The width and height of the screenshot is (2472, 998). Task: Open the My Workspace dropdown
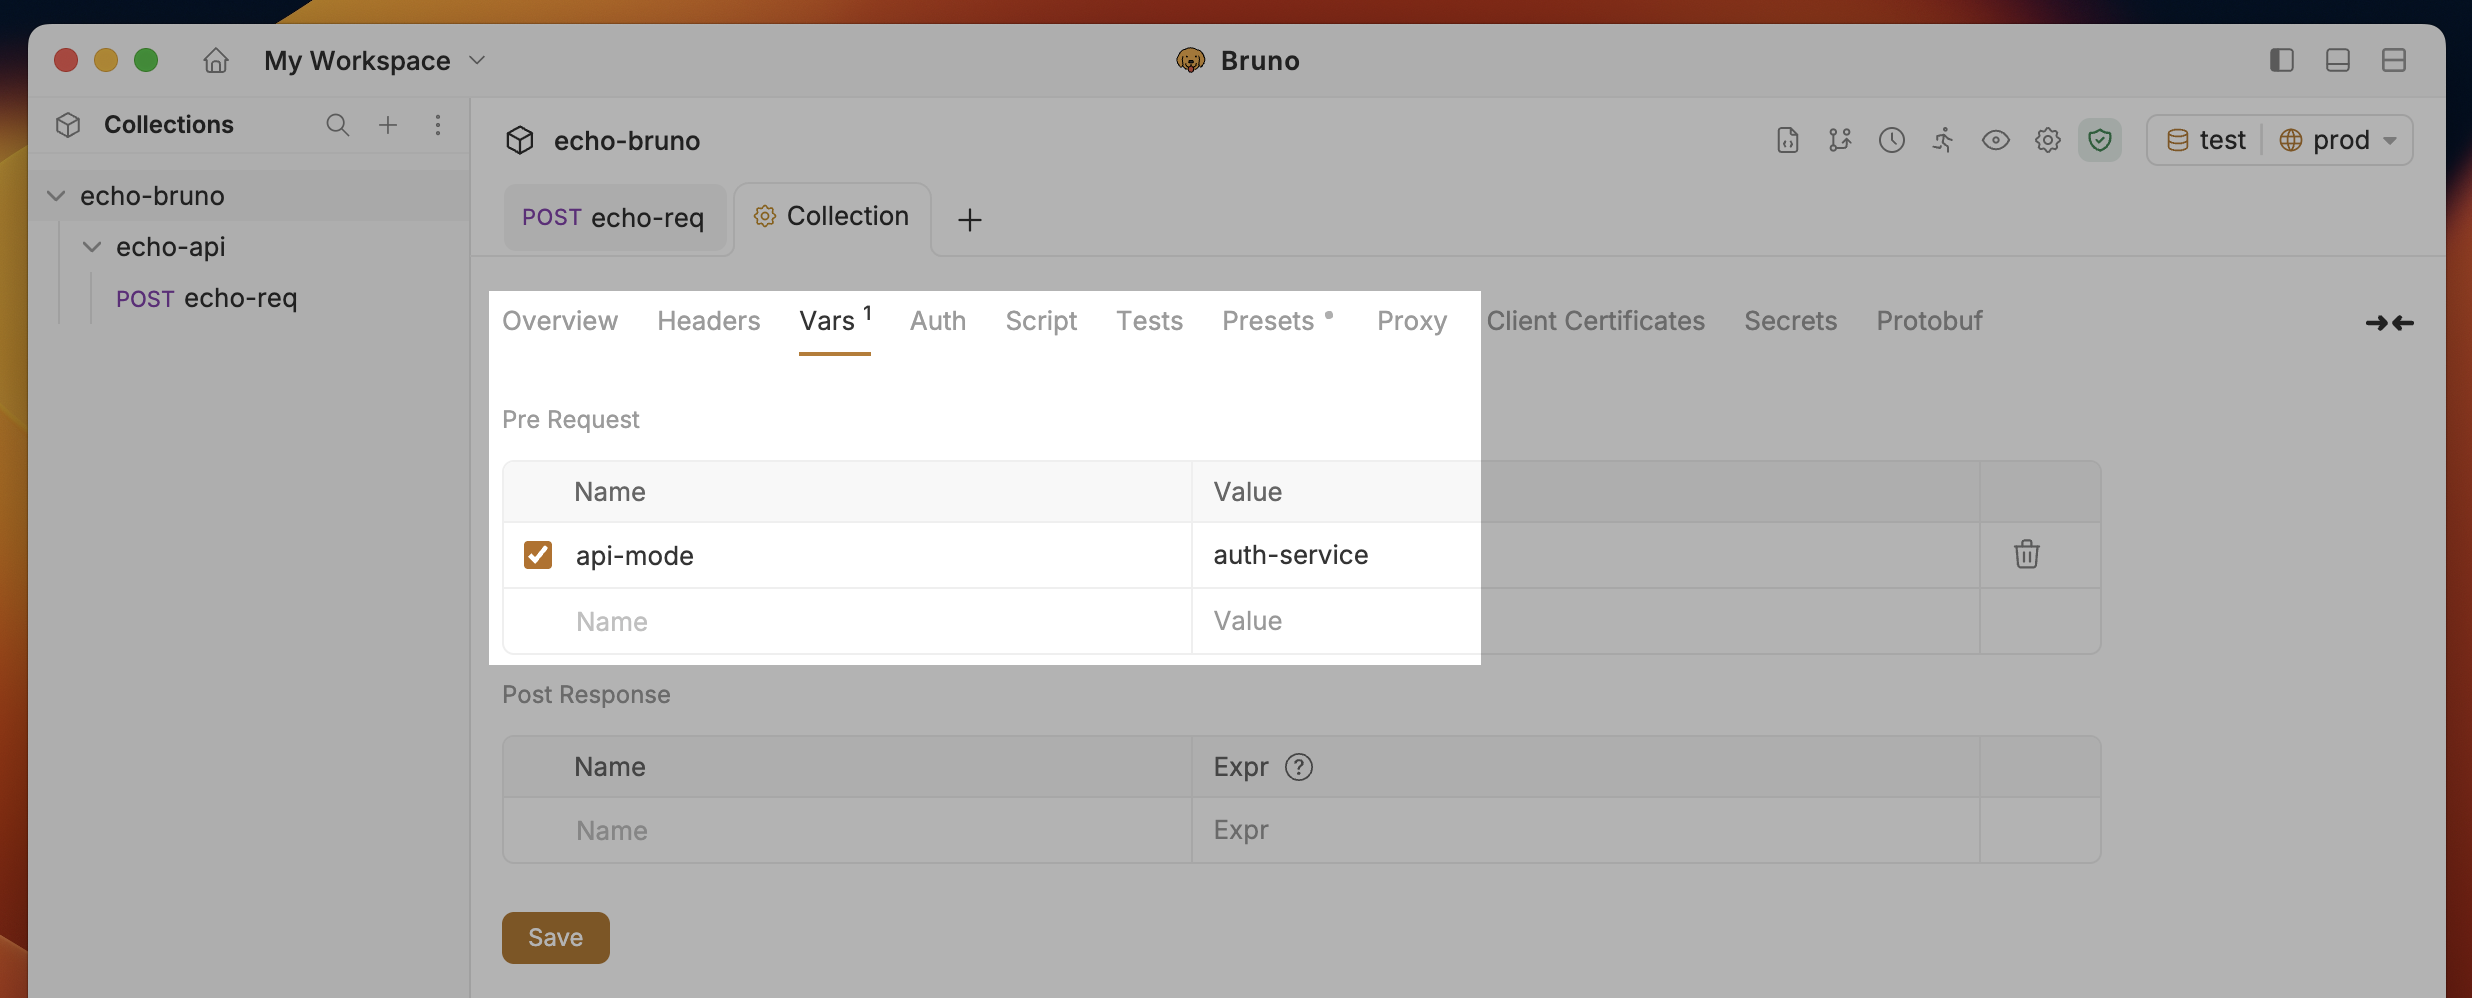coord(477,60)
